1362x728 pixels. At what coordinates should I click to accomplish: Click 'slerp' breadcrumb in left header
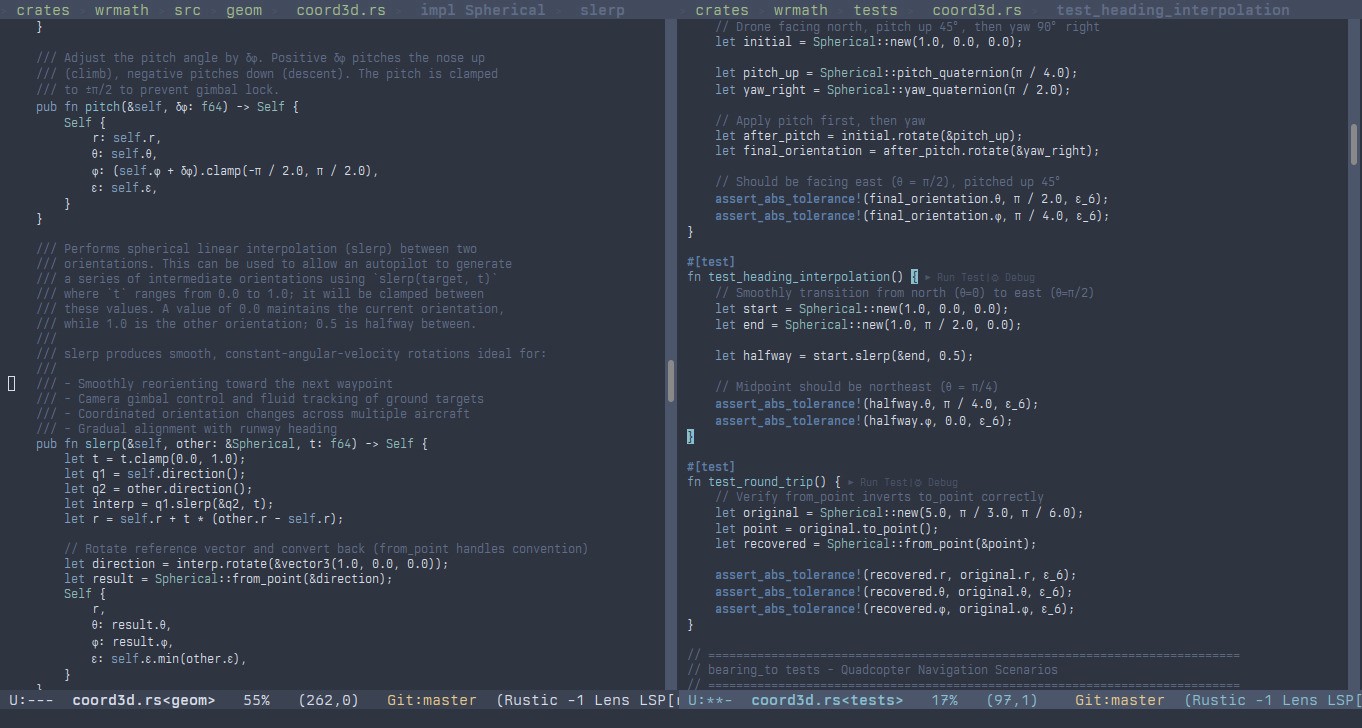pyautogui.click(x=602, y=10)
